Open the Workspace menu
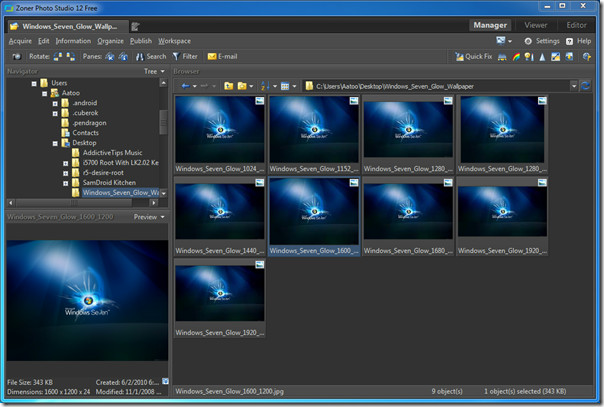The width and height of the screenshot is (604, 407). coord(174,41)
